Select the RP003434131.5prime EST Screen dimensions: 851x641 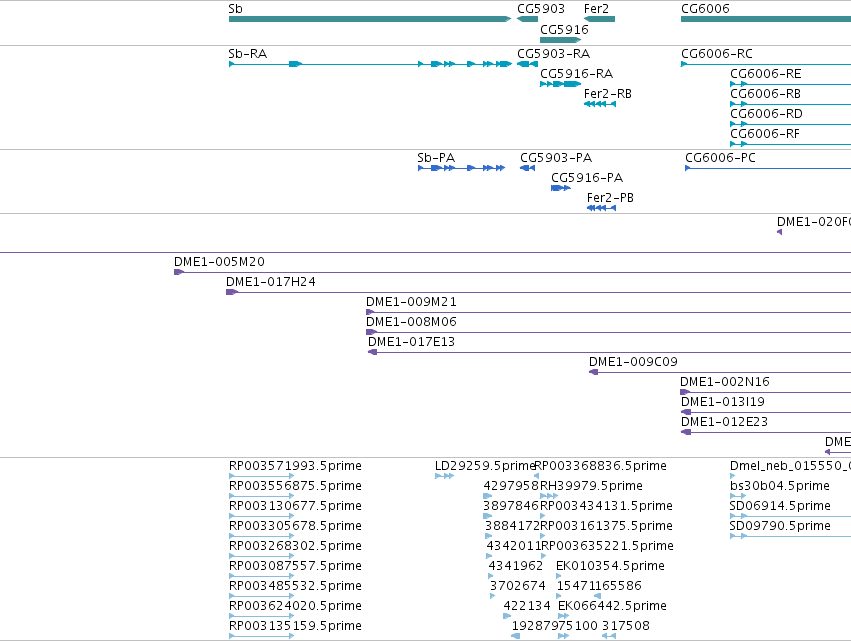pos(542,516)
